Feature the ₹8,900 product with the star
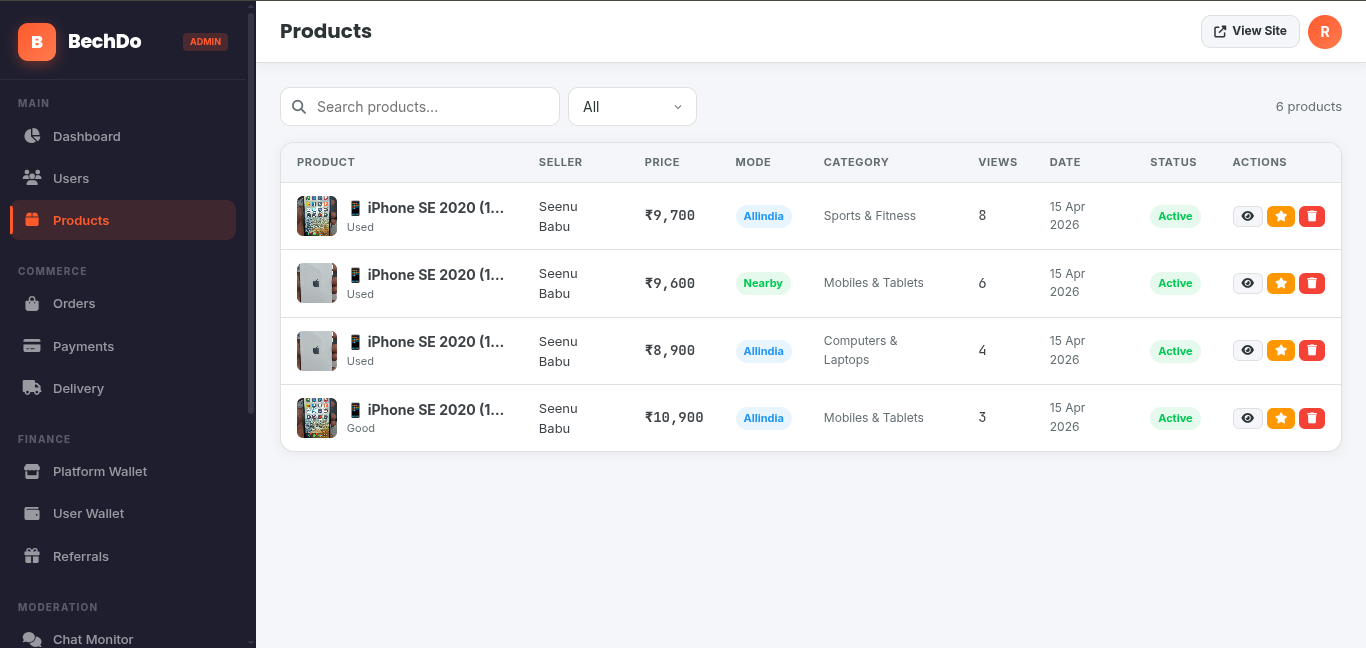This screenshot has height=648, width=1366. coord(1281,350)
